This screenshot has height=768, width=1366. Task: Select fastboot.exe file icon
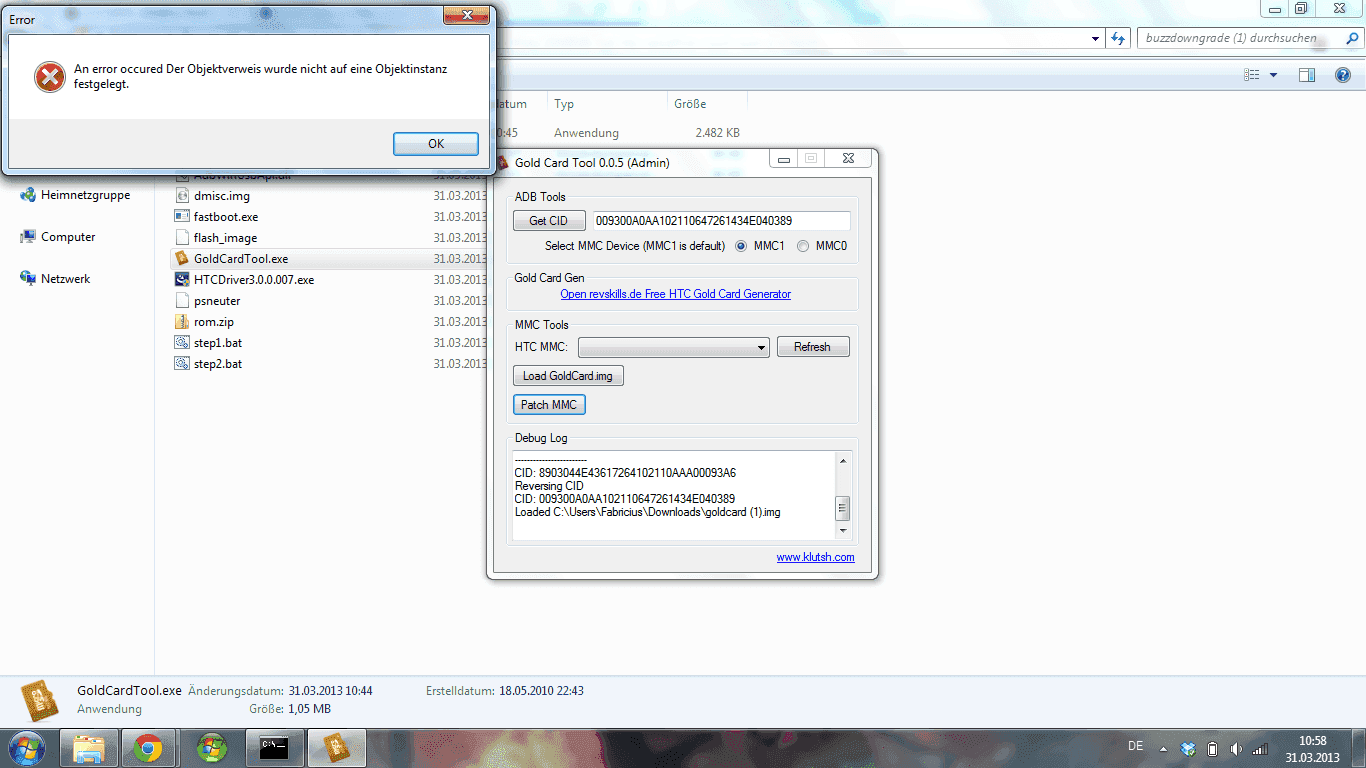point(181,217)
